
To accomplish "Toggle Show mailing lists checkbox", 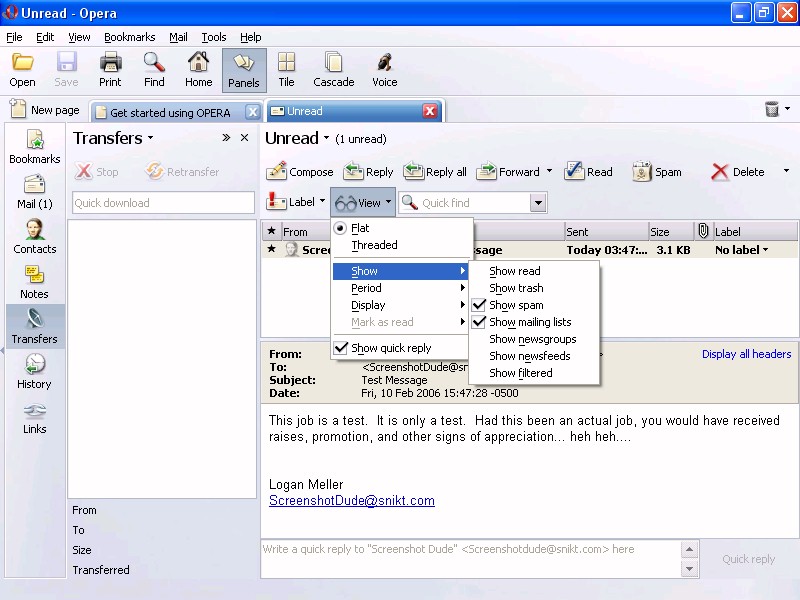I will pos(530,322).
